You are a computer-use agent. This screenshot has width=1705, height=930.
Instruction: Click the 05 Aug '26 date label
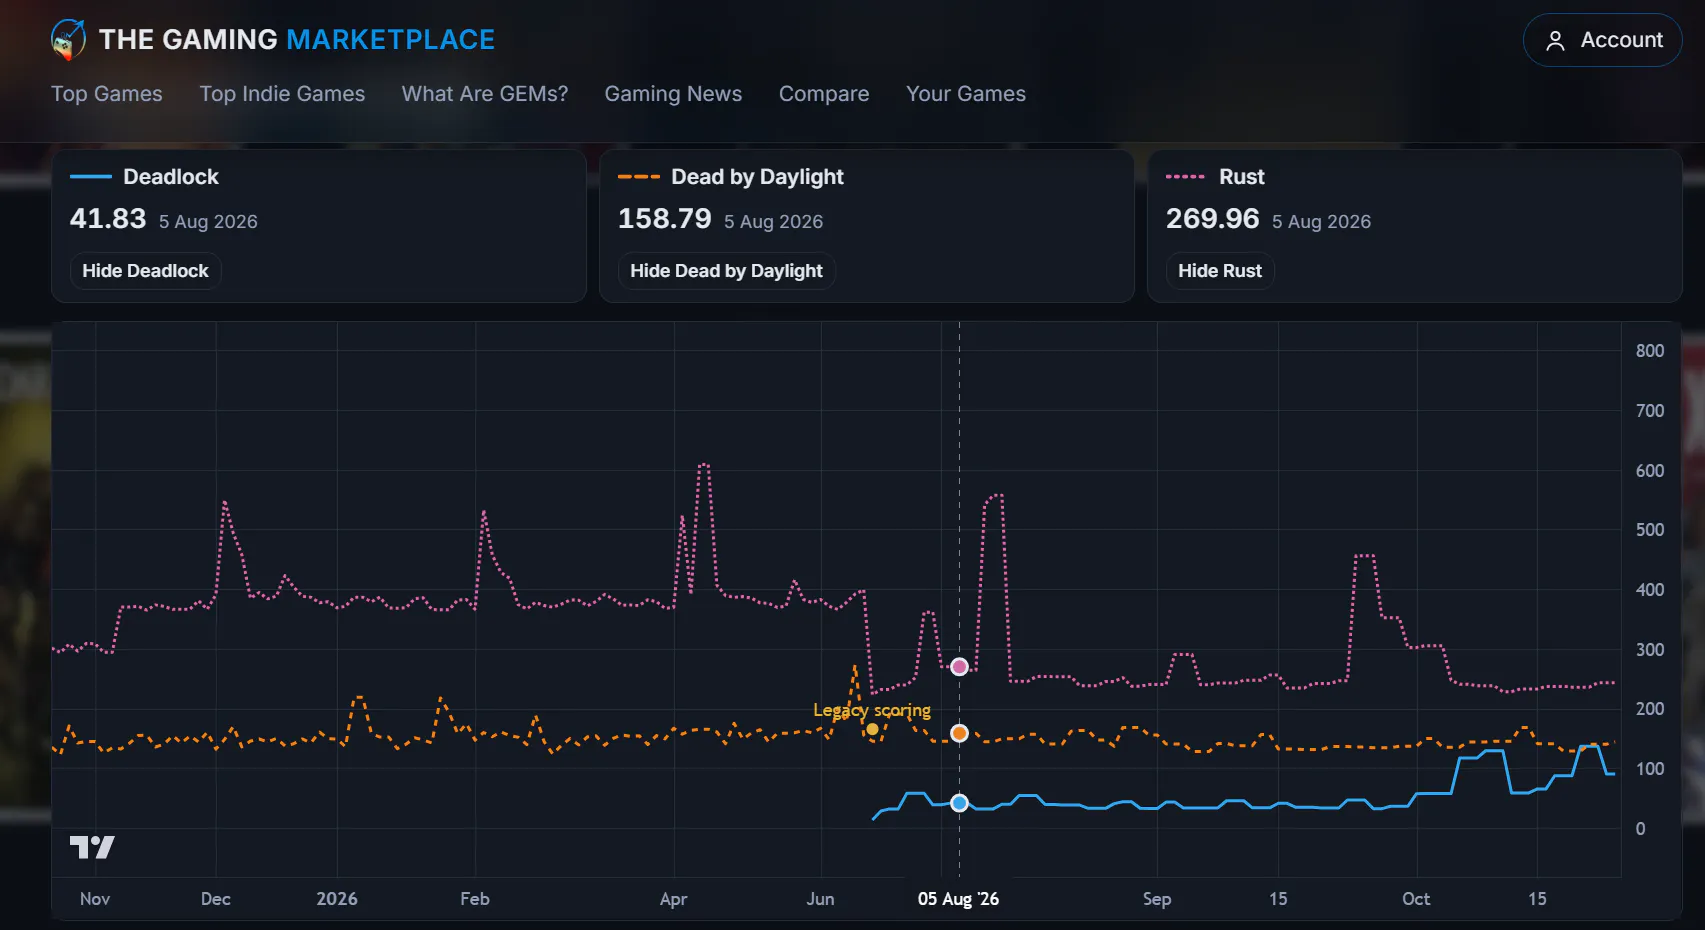[958, 899]
